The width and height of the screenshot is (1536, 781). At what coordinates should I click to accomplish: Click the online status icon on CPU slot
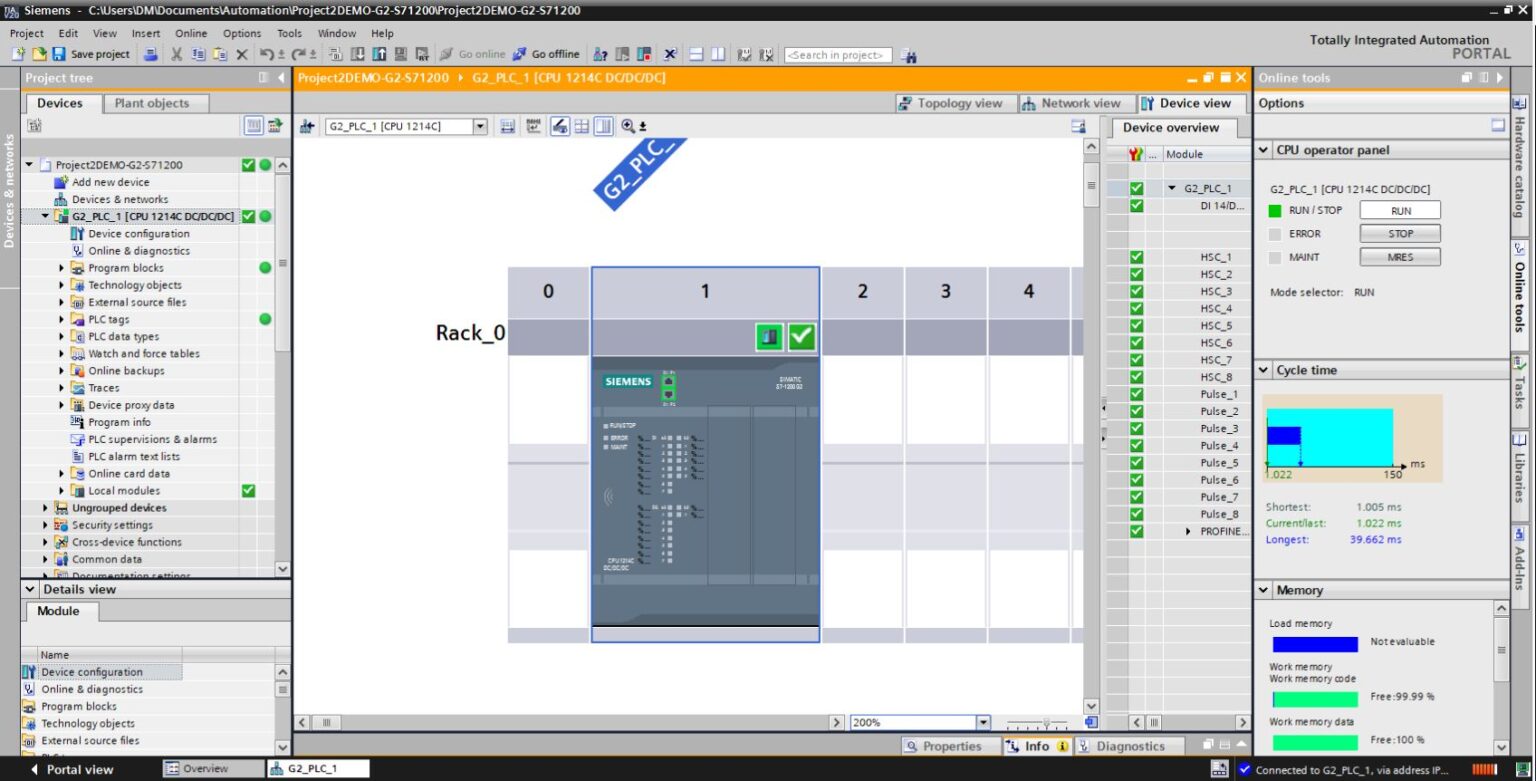coord(769,338)
